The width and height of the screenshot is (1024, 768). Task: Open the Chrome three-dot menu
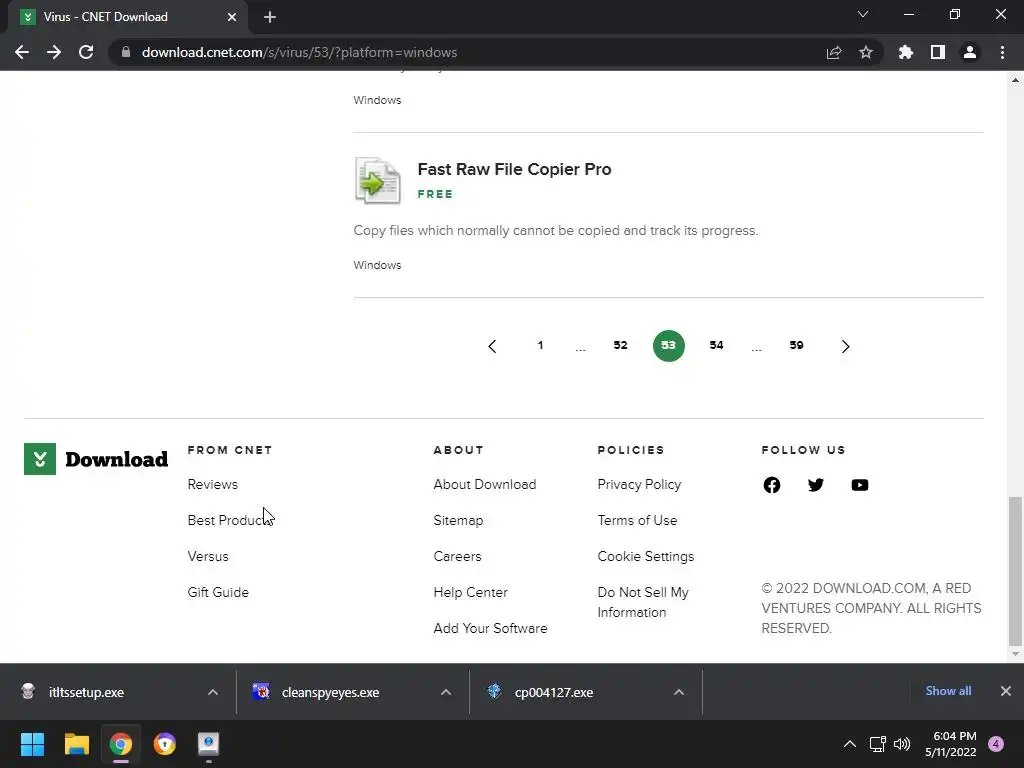coord(1002,52)
